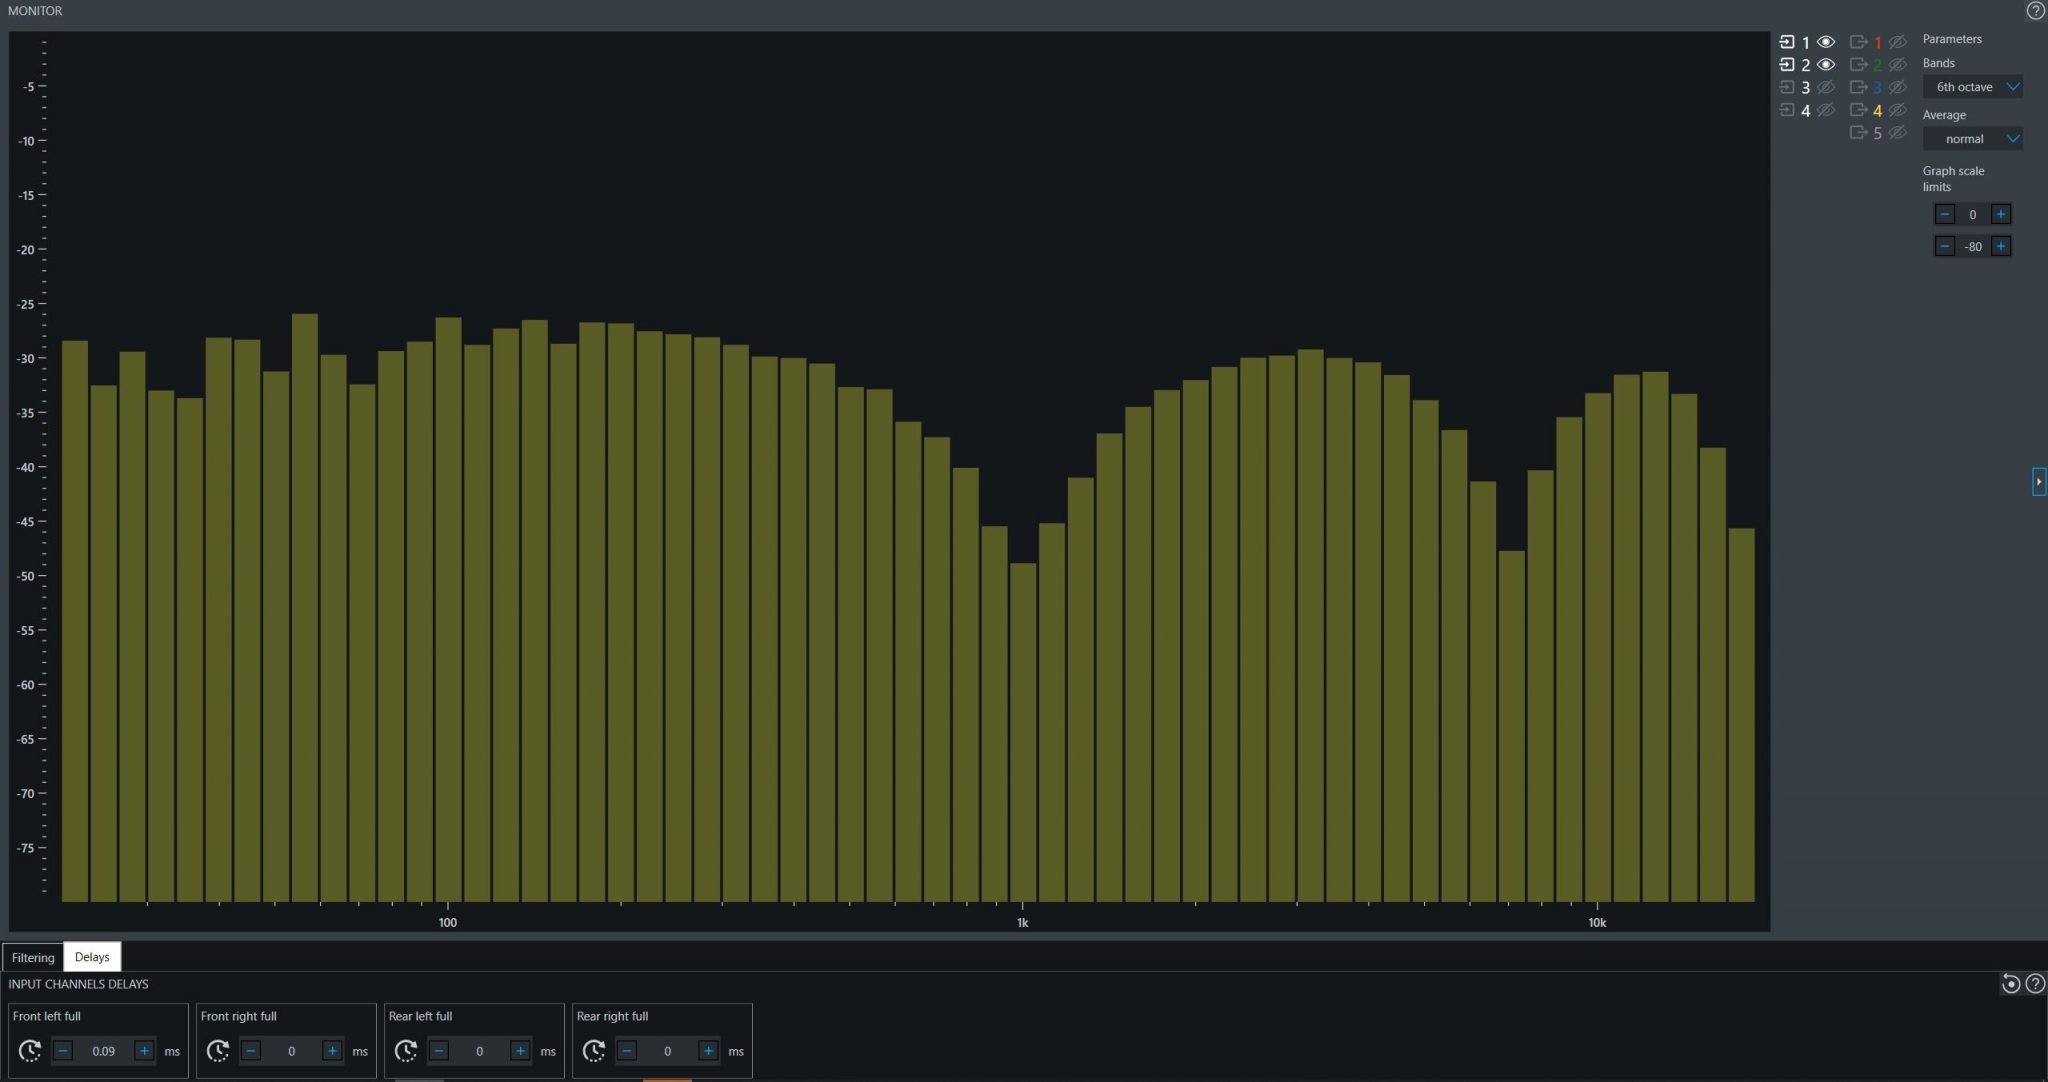The height and width of the screenshot is (1082, 2048).
Task: Hide input channel 2 with eye icon
Action: click(x=1826, y=65)
